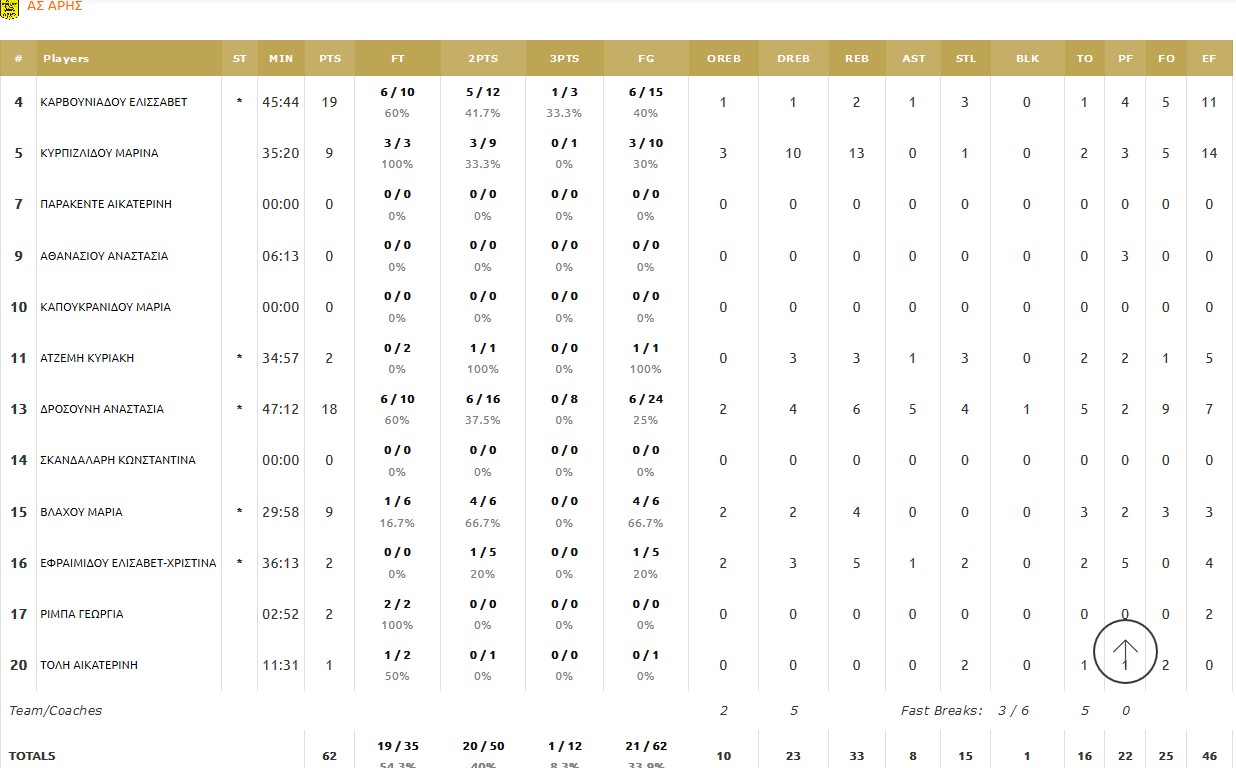
Task: Click the MIN column header
Action: click(281, 59)
